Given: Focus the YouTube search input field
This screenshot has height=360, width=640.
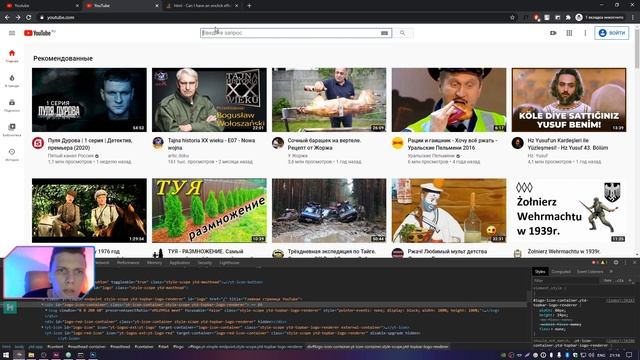Looking at the screenshot, I should 290,33.
